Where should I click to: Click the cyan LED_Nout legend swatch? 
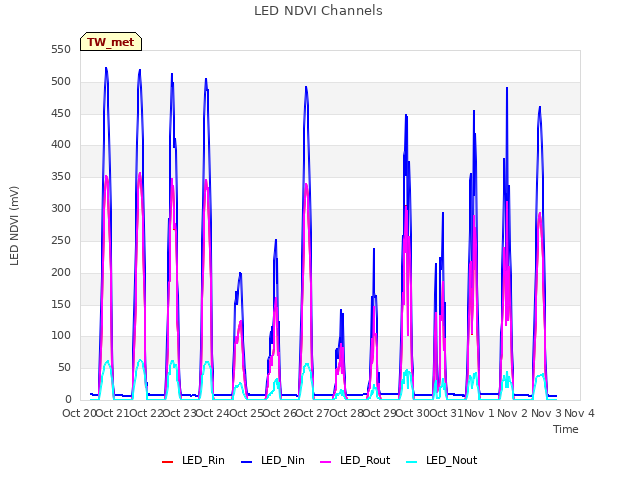coord(412,462)
